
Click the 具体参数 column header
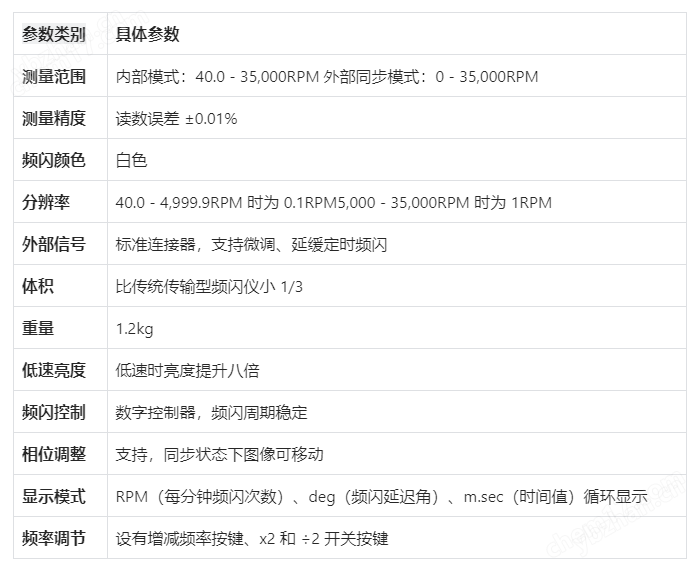(147, 34)
